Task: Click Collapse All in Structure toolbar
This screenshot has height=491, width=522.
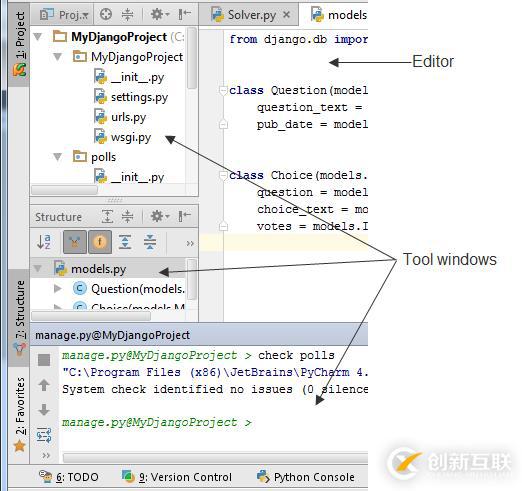Action: coord(150,242)
